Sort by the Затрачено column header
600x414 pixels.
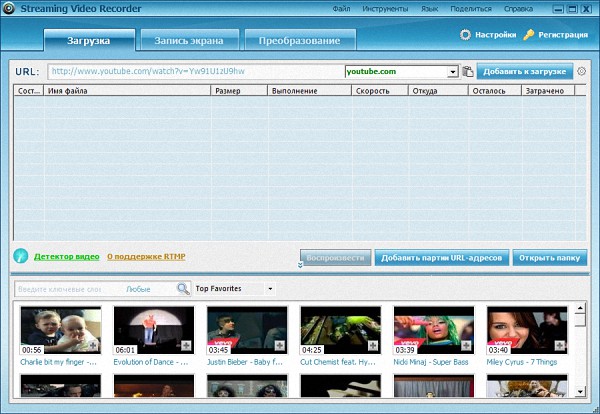pyautogui.click(x=548, y=91)
